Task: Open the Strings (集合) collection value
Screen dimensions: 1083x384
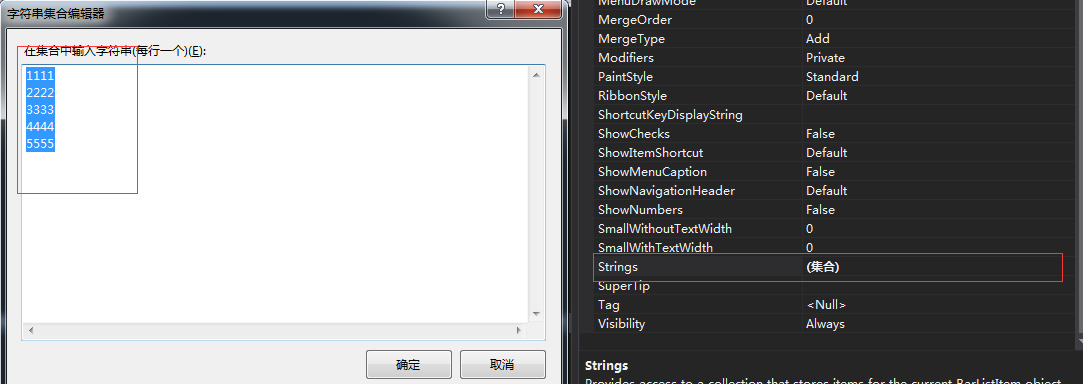Action: 822,267
